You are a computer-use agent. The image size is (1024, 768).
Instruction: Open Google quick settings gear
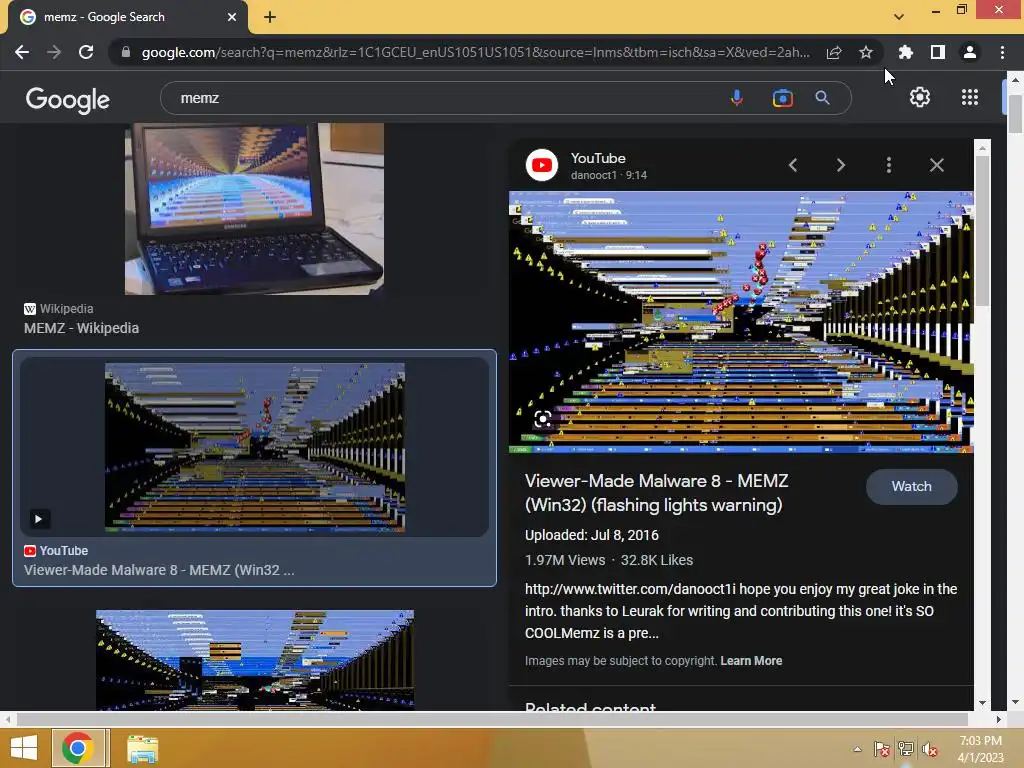(920, 97)
